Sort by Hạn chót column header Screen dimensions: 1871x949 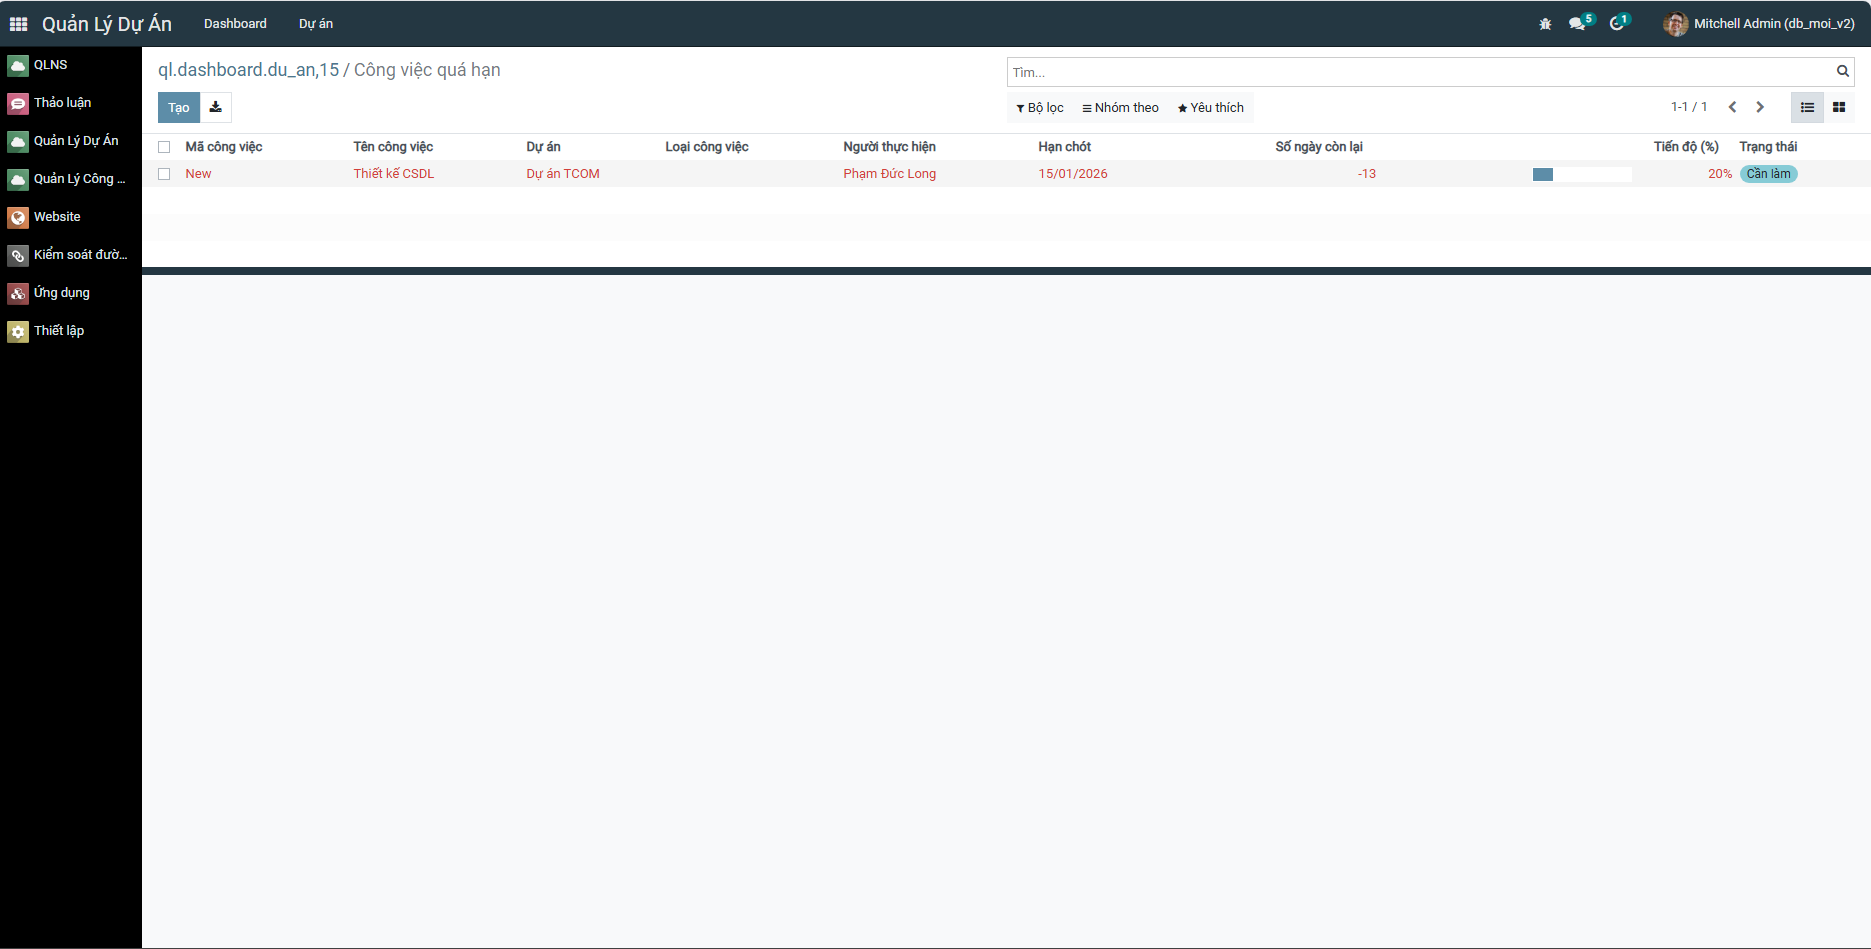click(x=1064, y=147)
